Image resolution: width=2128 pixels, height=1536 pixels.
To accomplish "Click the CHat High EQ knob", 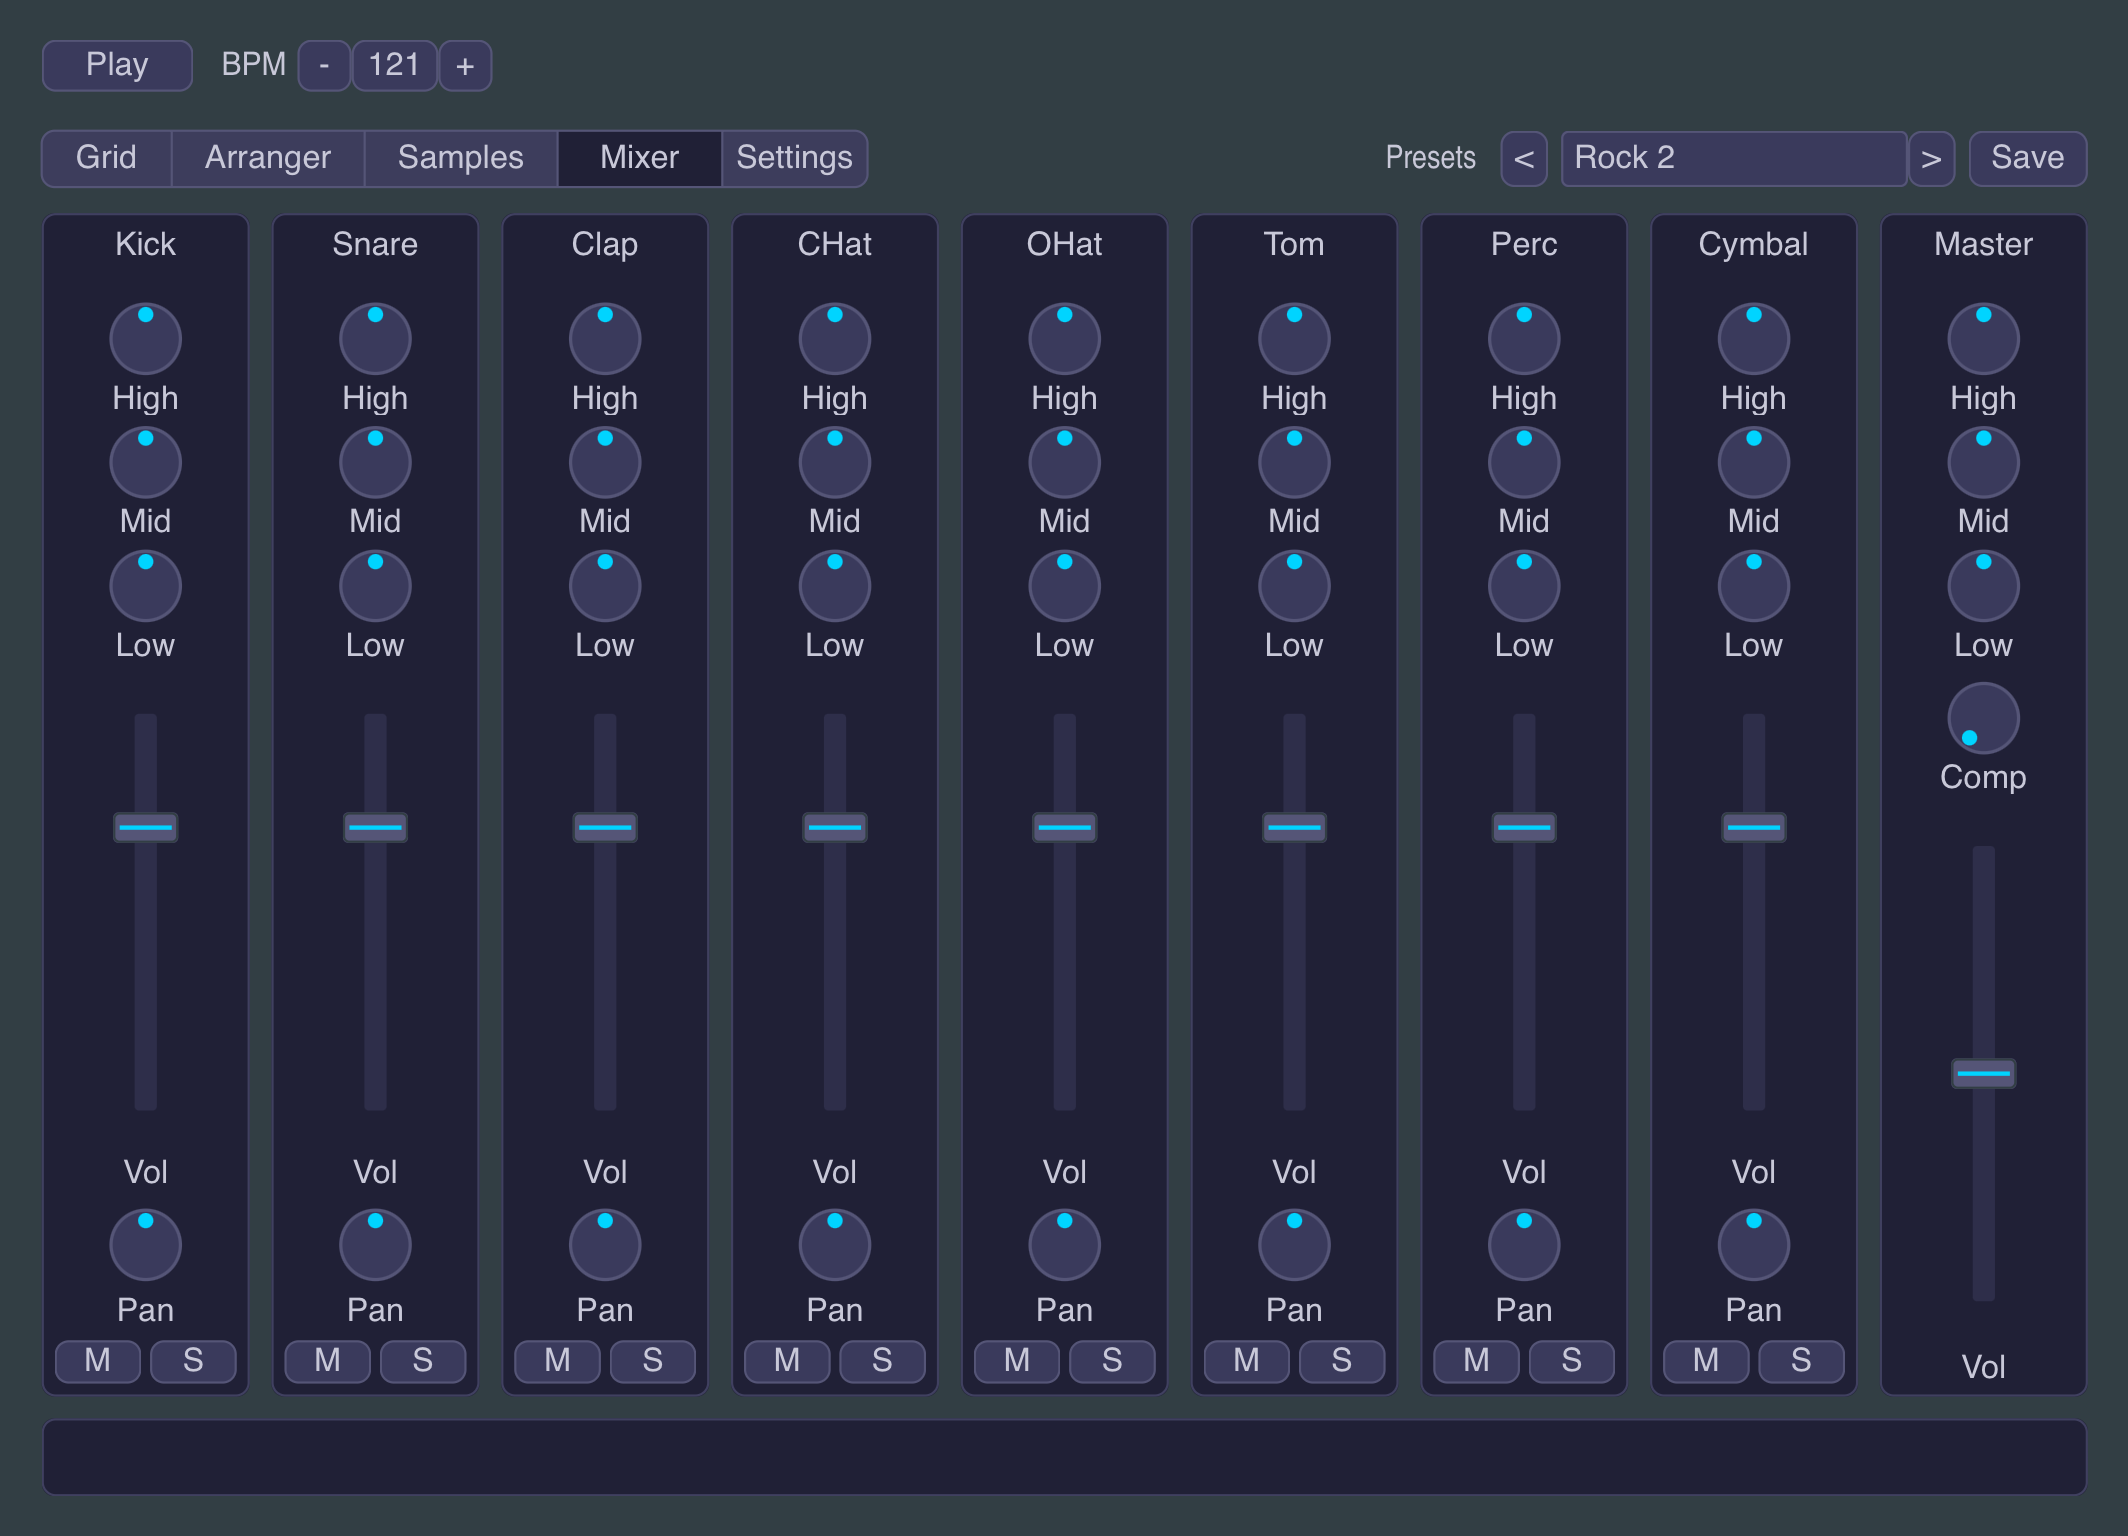I will coord(835,339).
